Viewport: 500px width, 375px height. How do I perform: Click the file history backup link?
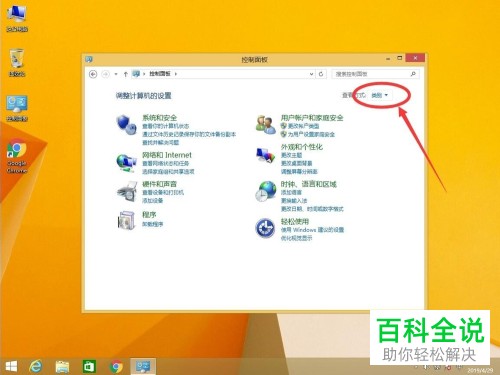tap(189, 134)
